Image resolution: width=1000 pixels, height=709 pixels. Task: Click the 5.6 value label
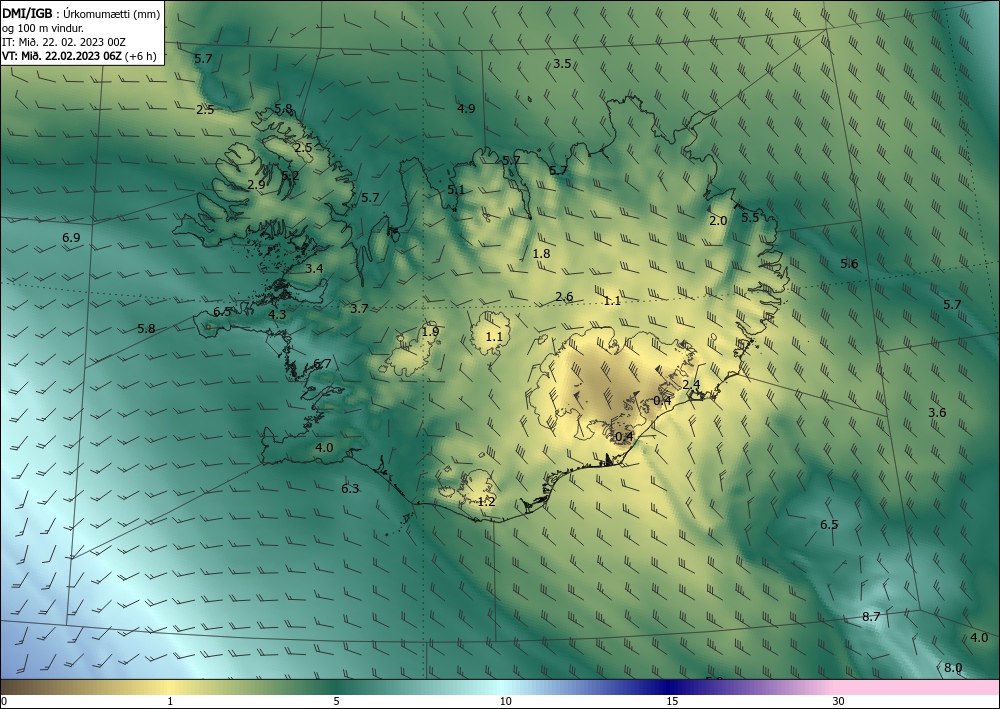coord(849,264)
